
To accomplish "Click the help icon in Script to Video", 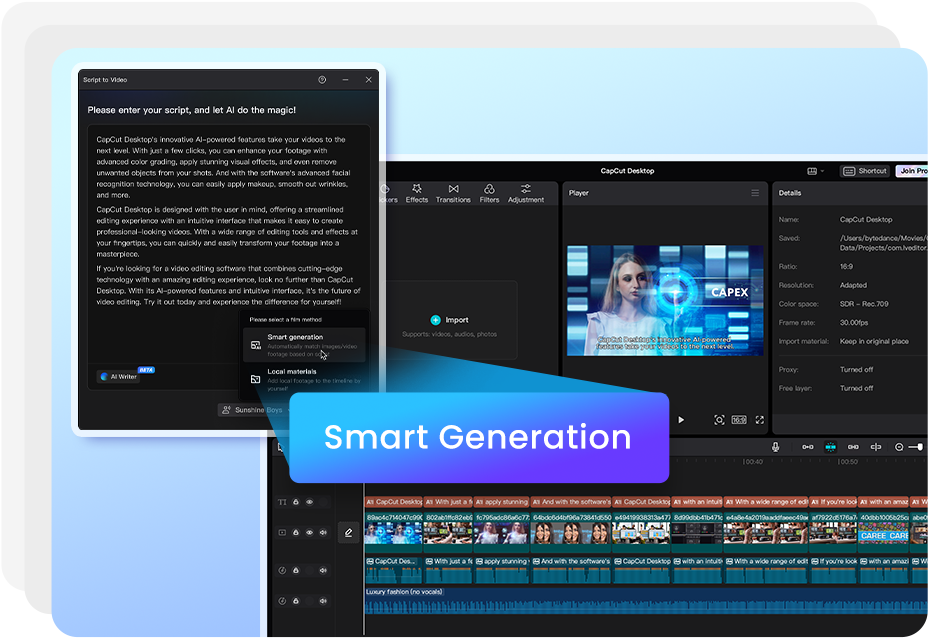I will coord(322,80).
